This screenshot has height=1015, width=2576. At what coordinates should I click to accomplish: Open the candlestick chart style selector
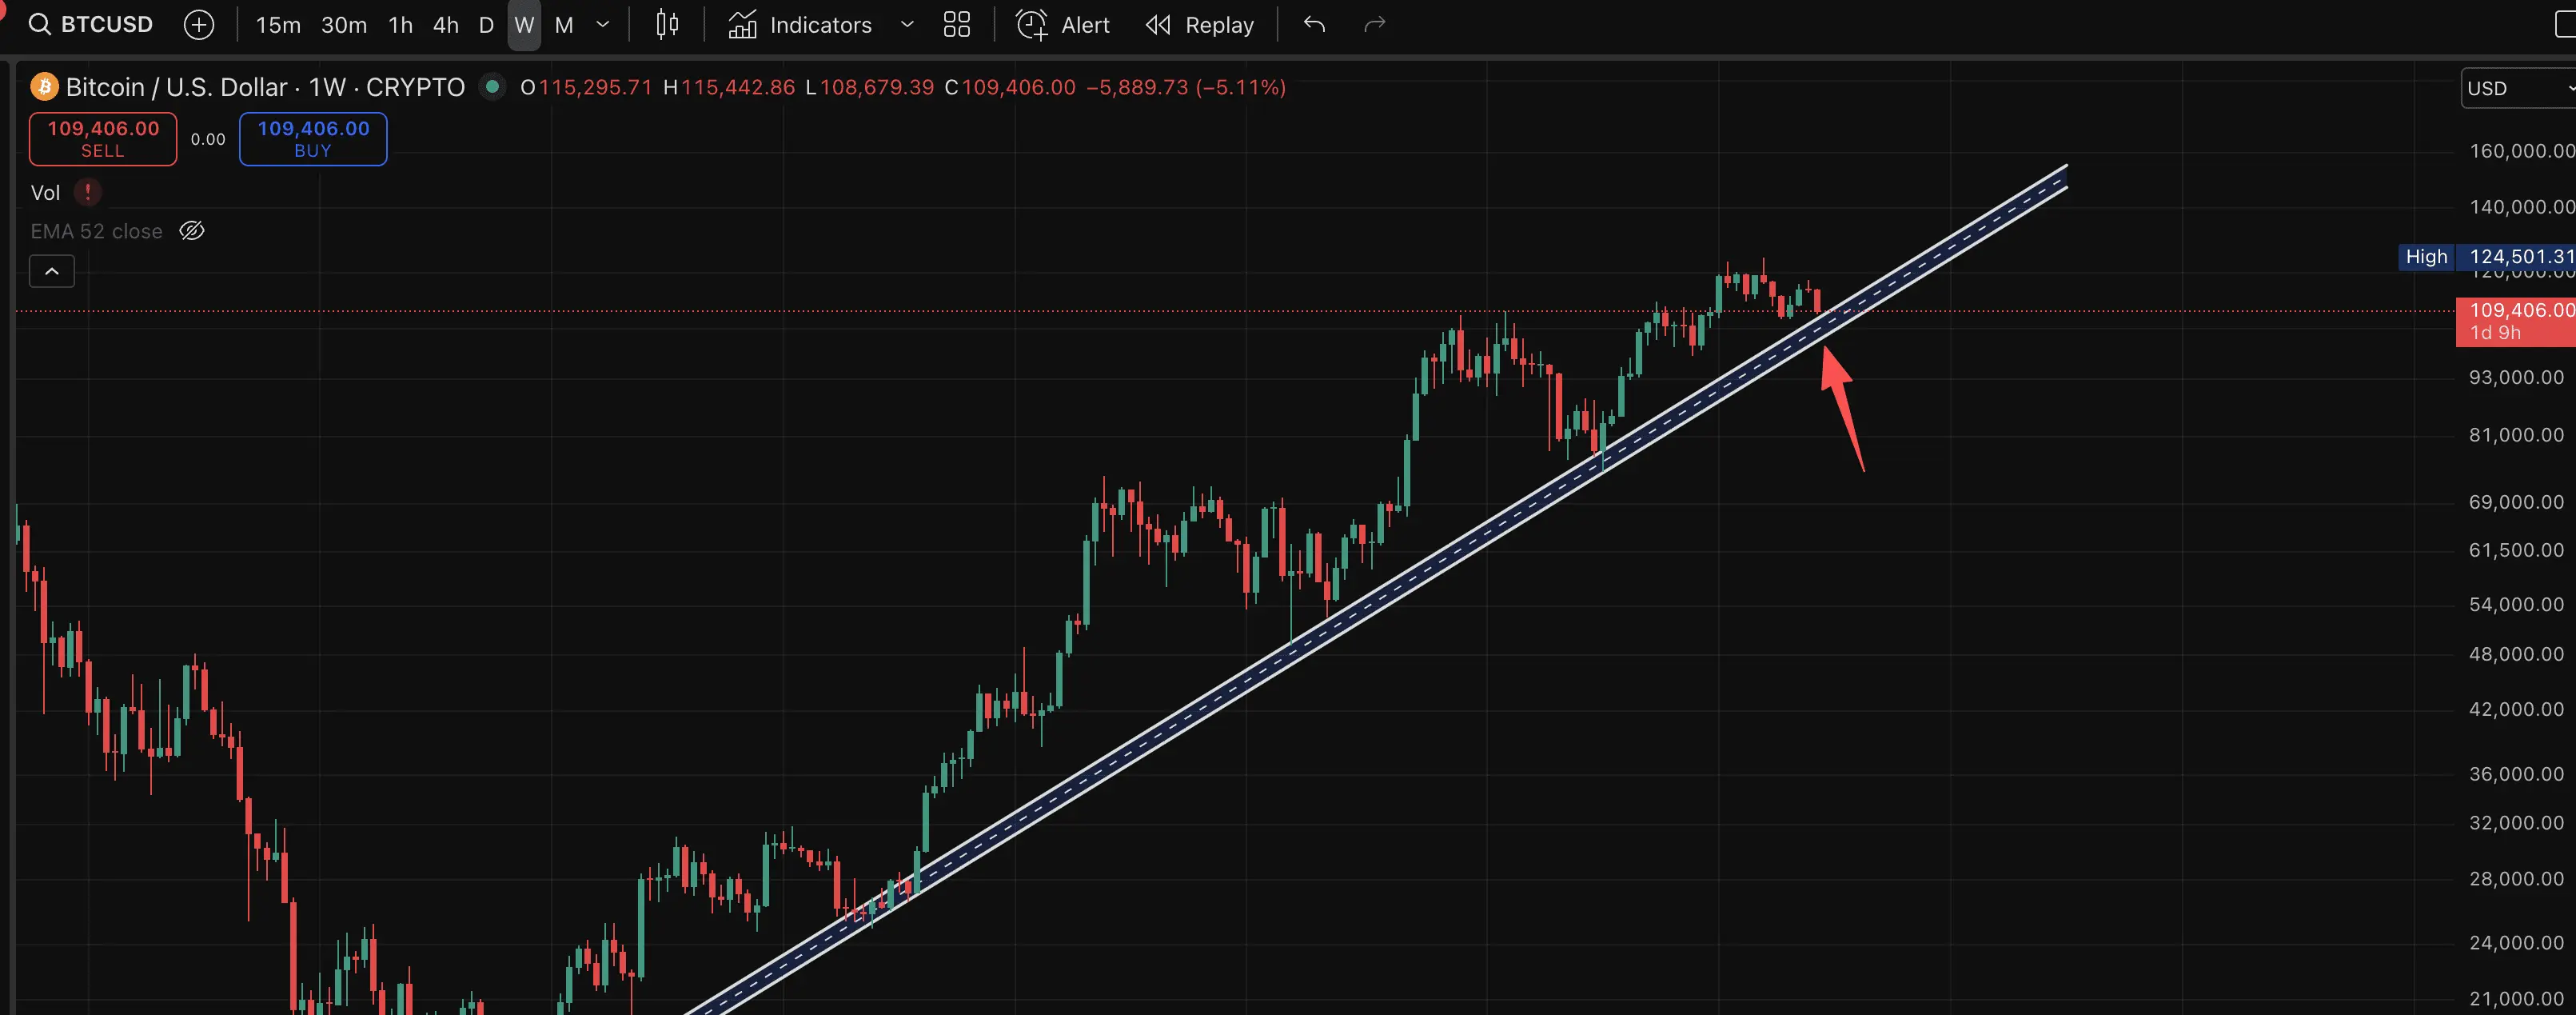click(667, 24)
